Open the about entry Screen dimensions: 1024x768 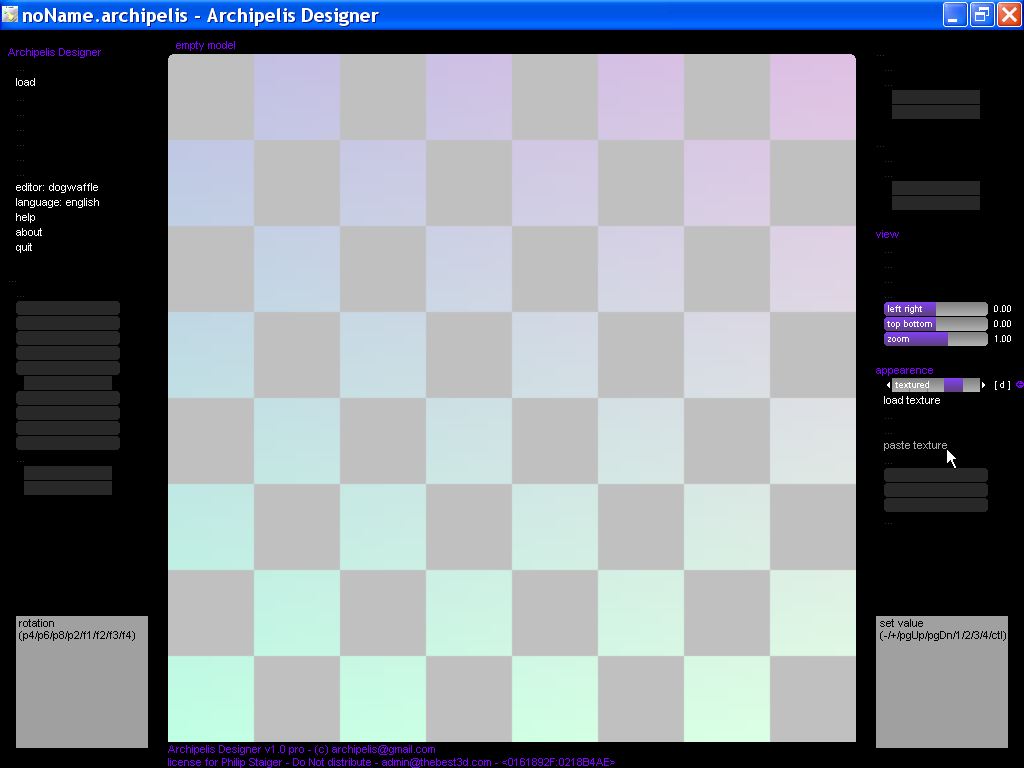(x=28, y=232)
